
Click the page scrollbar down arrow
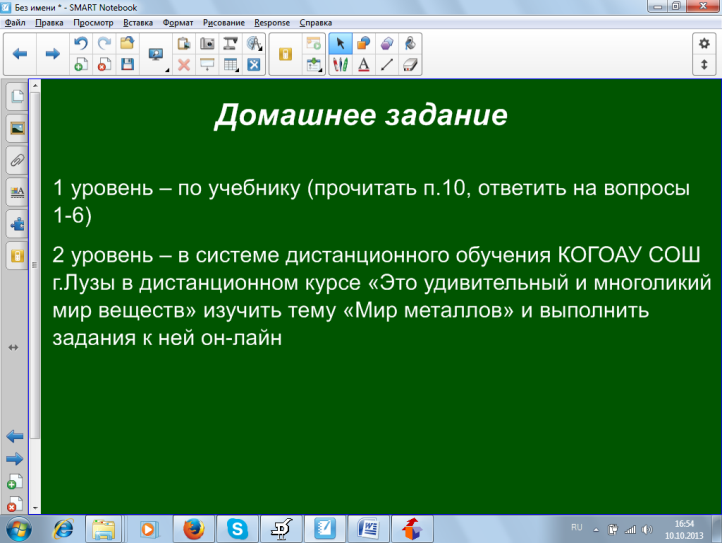(35, 509)
